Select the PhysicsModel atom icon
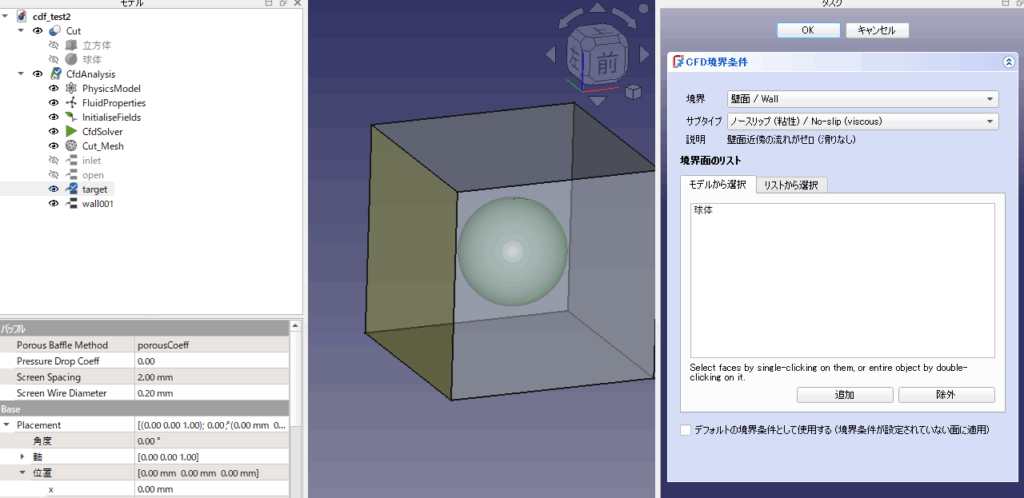 point(71,88)
